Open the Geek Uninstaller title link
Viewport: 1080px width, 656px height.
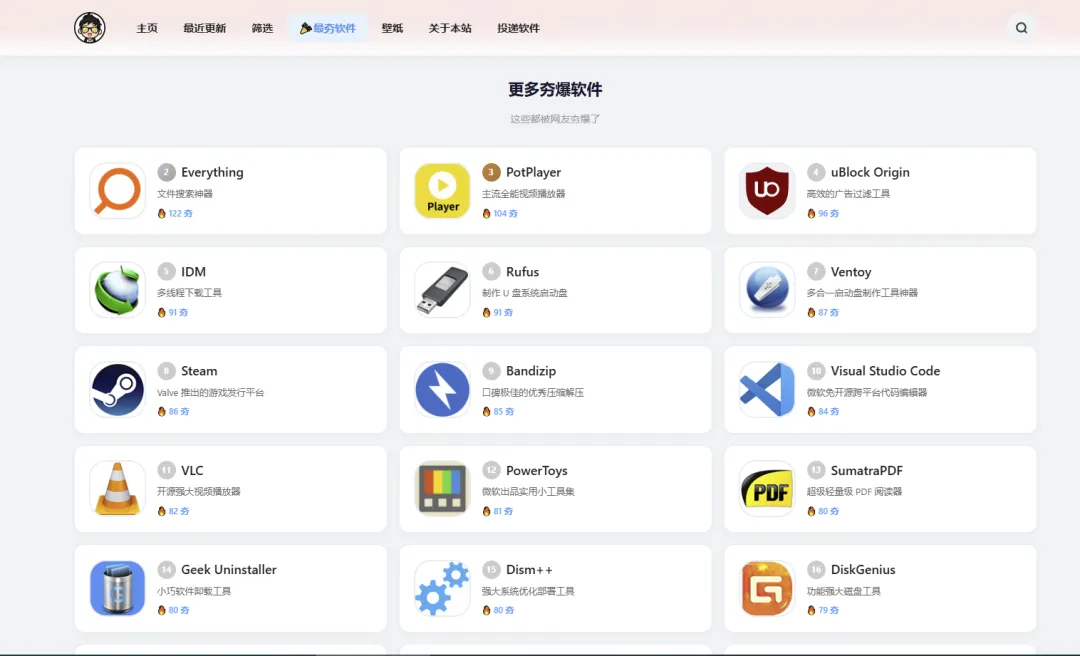(229, 570)
